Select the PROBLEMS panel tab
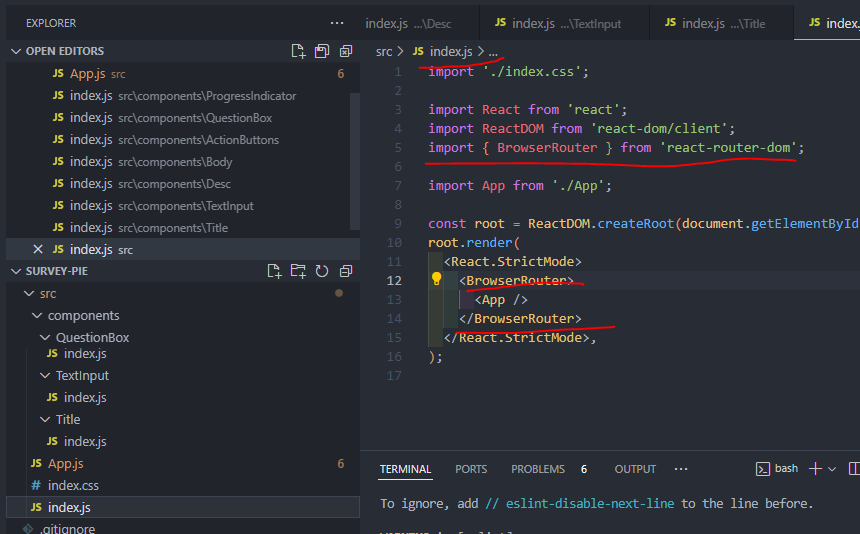This screenshot has width=860, height=534. pyautogui.click(x=538, y=469)
